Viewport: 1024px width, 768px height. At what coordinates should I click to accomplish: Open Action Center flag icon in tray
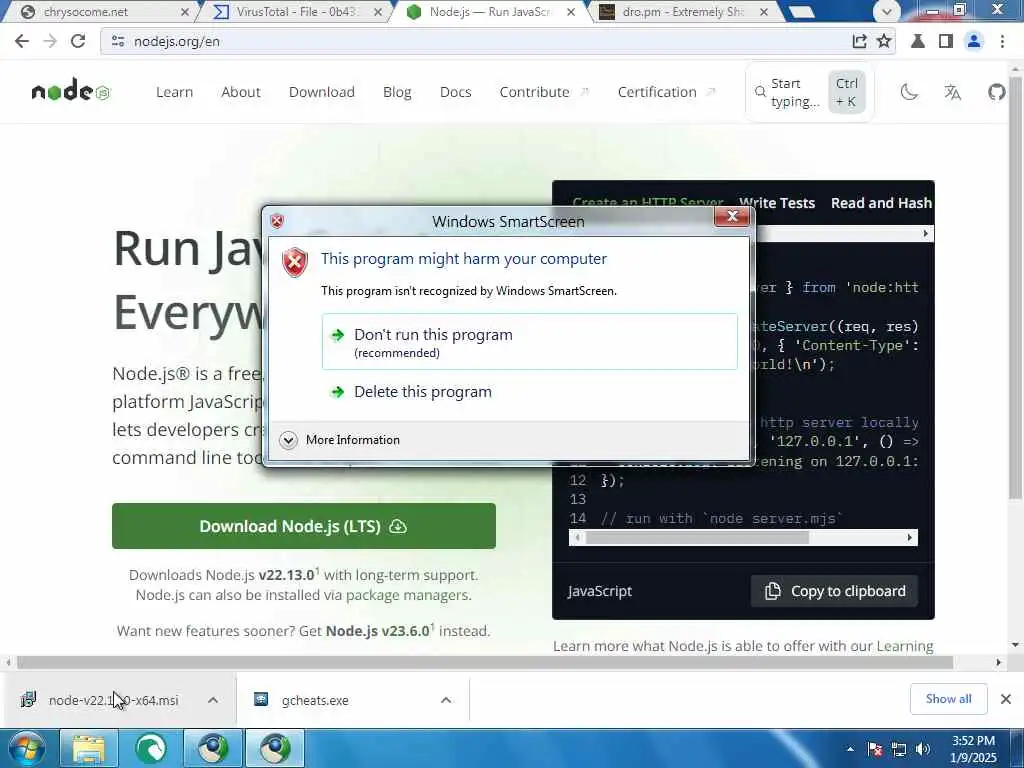click(x=875, y=749)
